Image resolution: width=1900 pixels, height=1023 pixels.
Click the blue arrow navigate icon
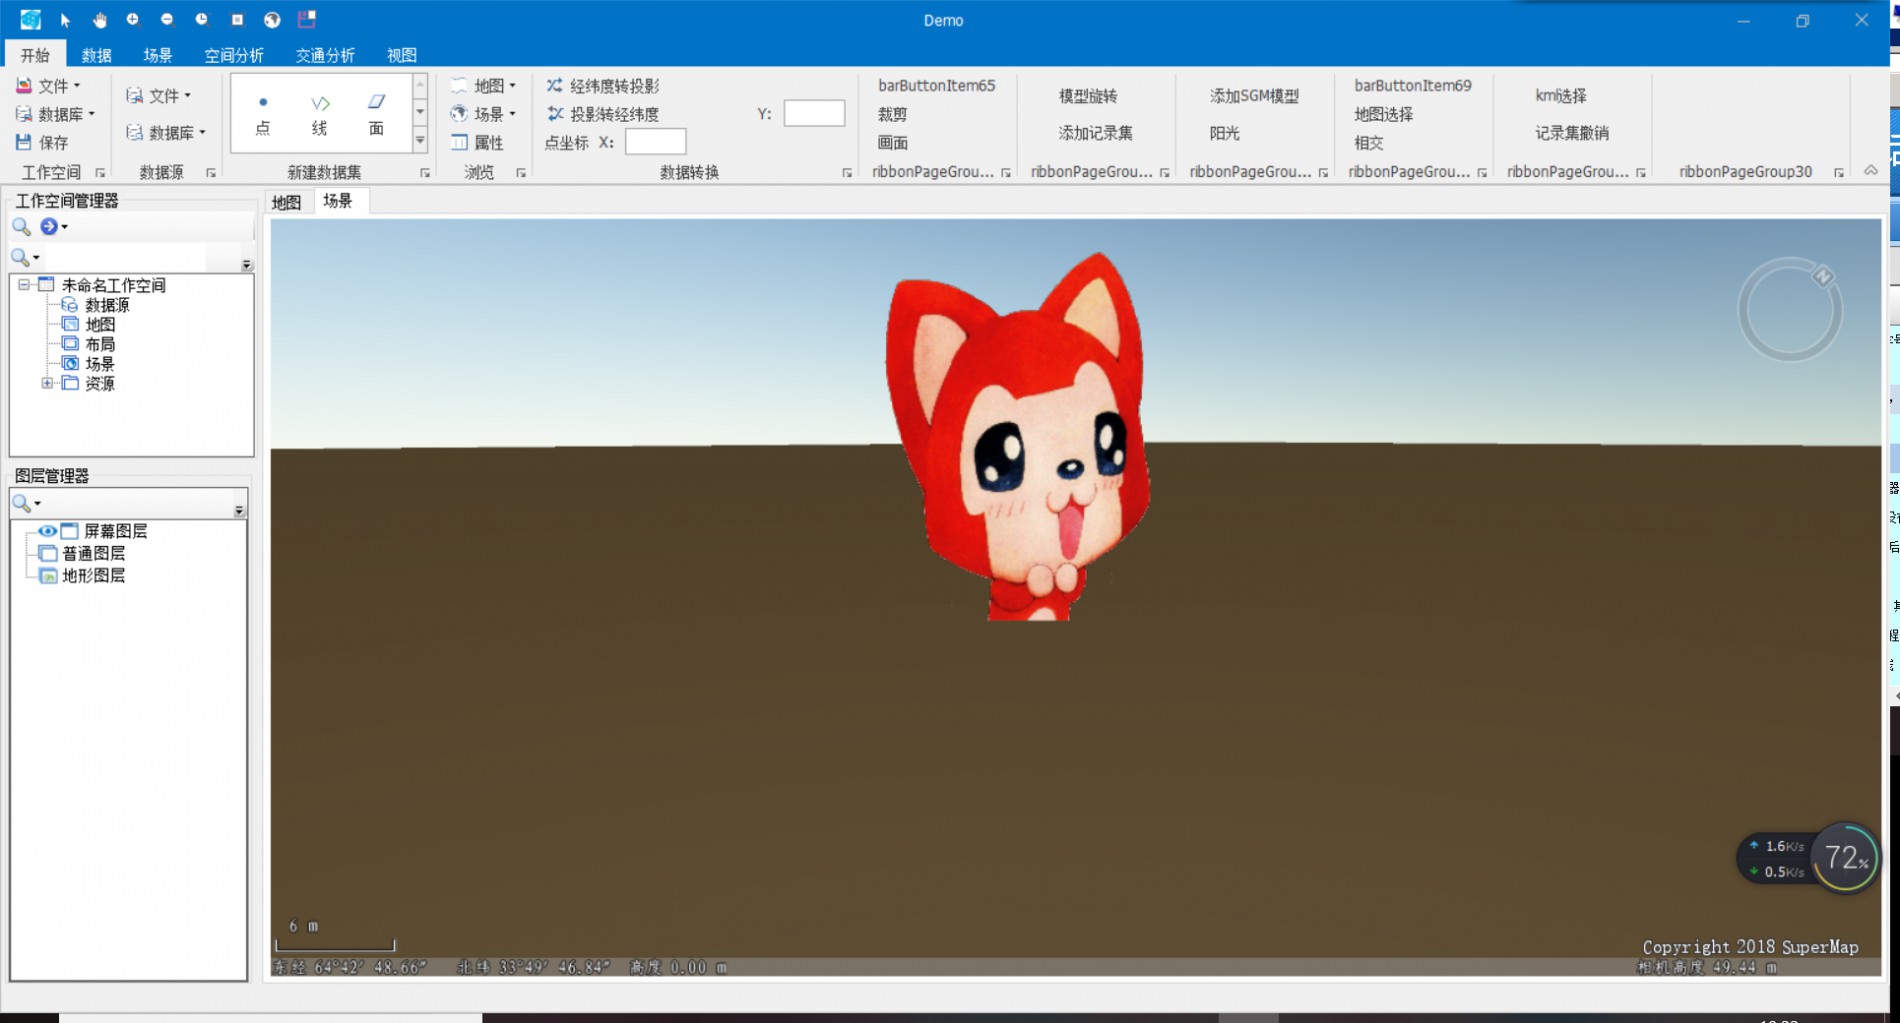pyautogui.click(x=49, y=227)
